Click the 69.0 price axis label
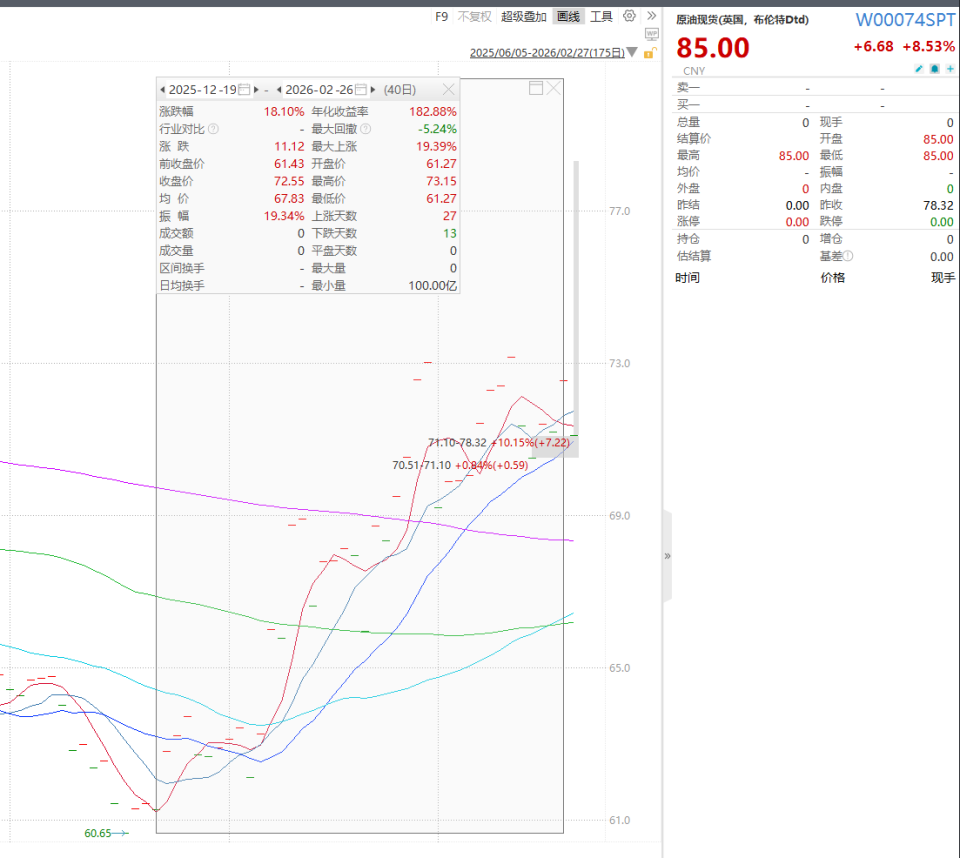Viewport: 960px width, 858px height. [x=620, y=516]
